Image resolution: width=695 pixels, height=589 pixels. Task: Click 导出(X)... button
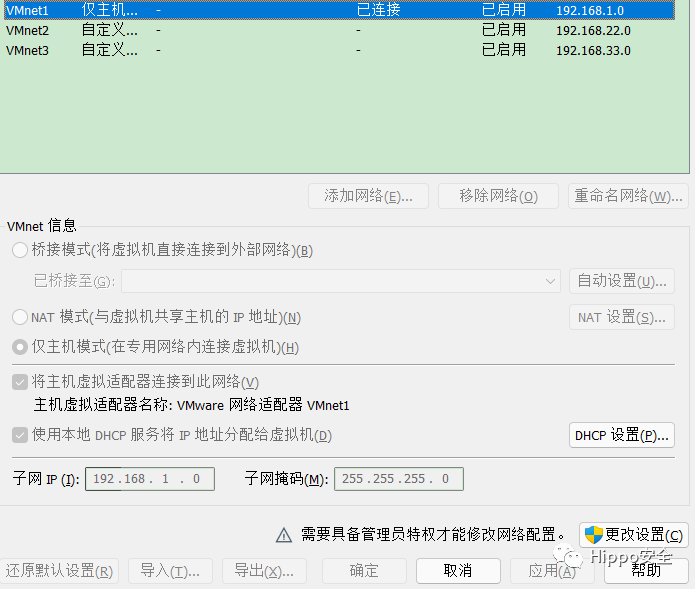[x=264, y=571]
